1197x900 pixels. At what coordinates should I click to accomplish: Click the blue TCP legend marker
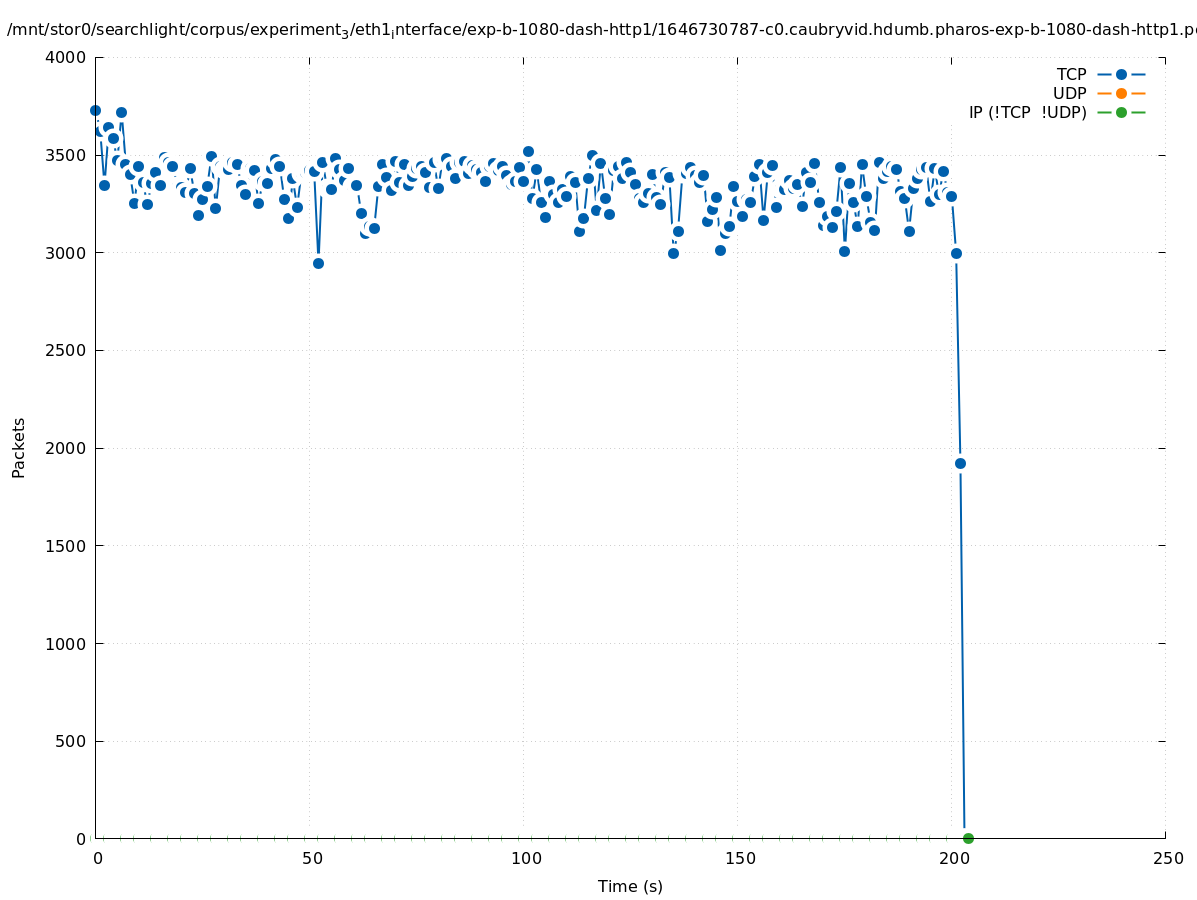[x=1121, y=74]
